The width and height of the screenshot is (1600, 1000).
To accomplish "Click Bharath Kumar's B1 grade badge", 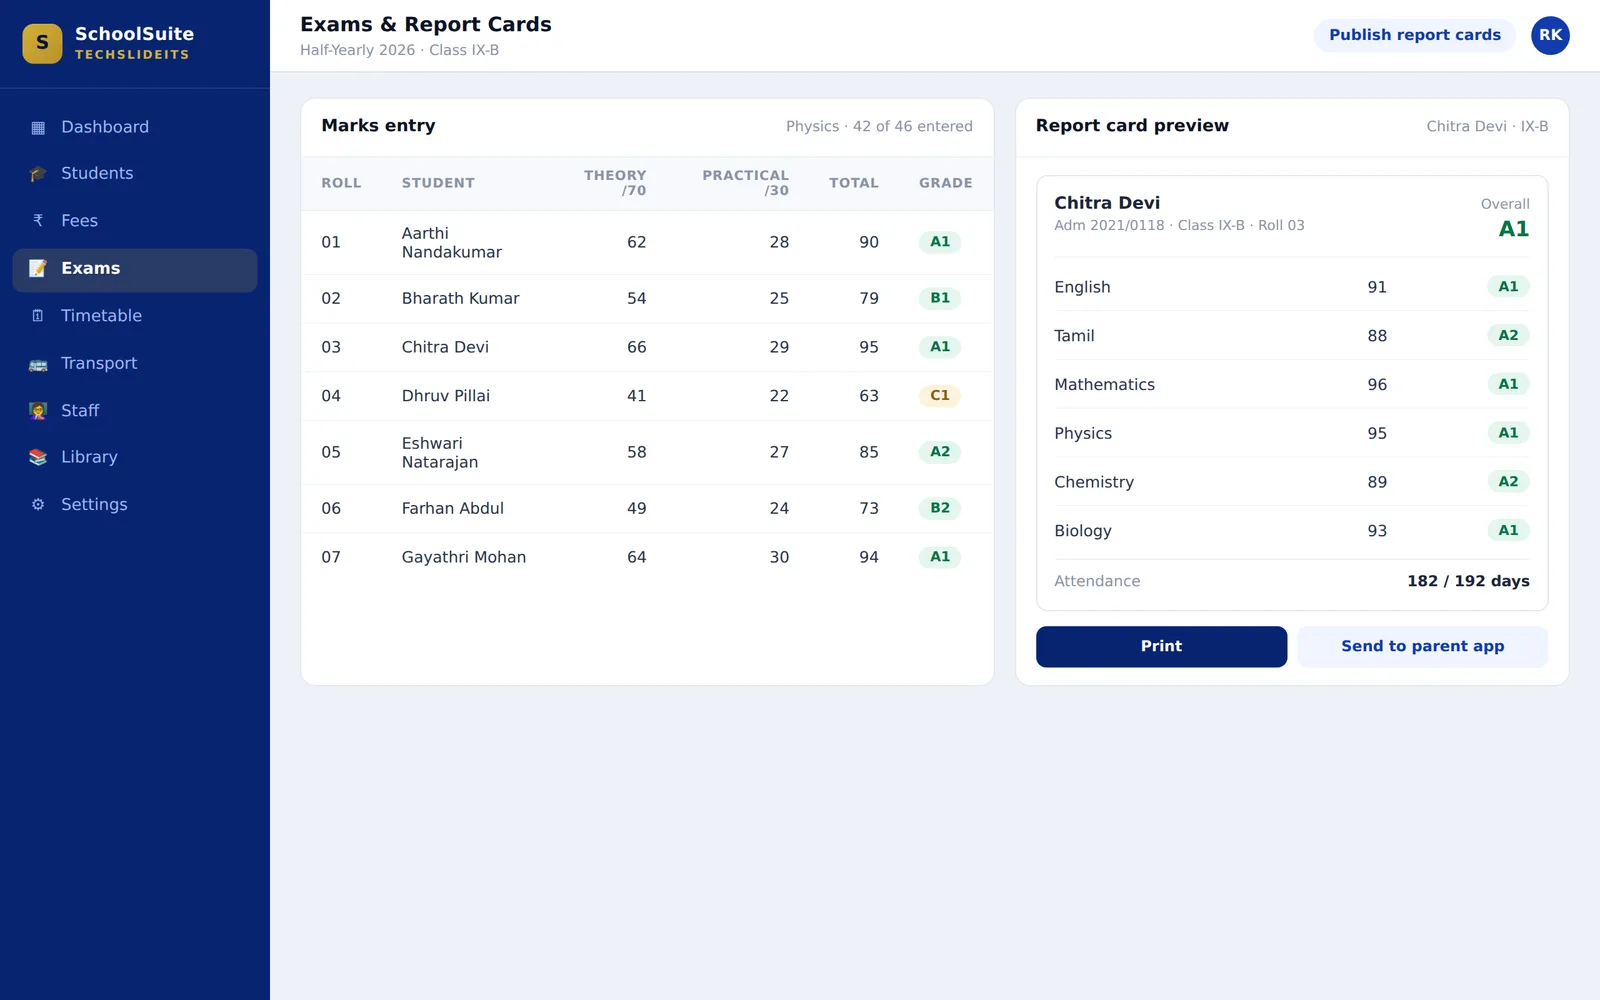I will tap(940, 298).
